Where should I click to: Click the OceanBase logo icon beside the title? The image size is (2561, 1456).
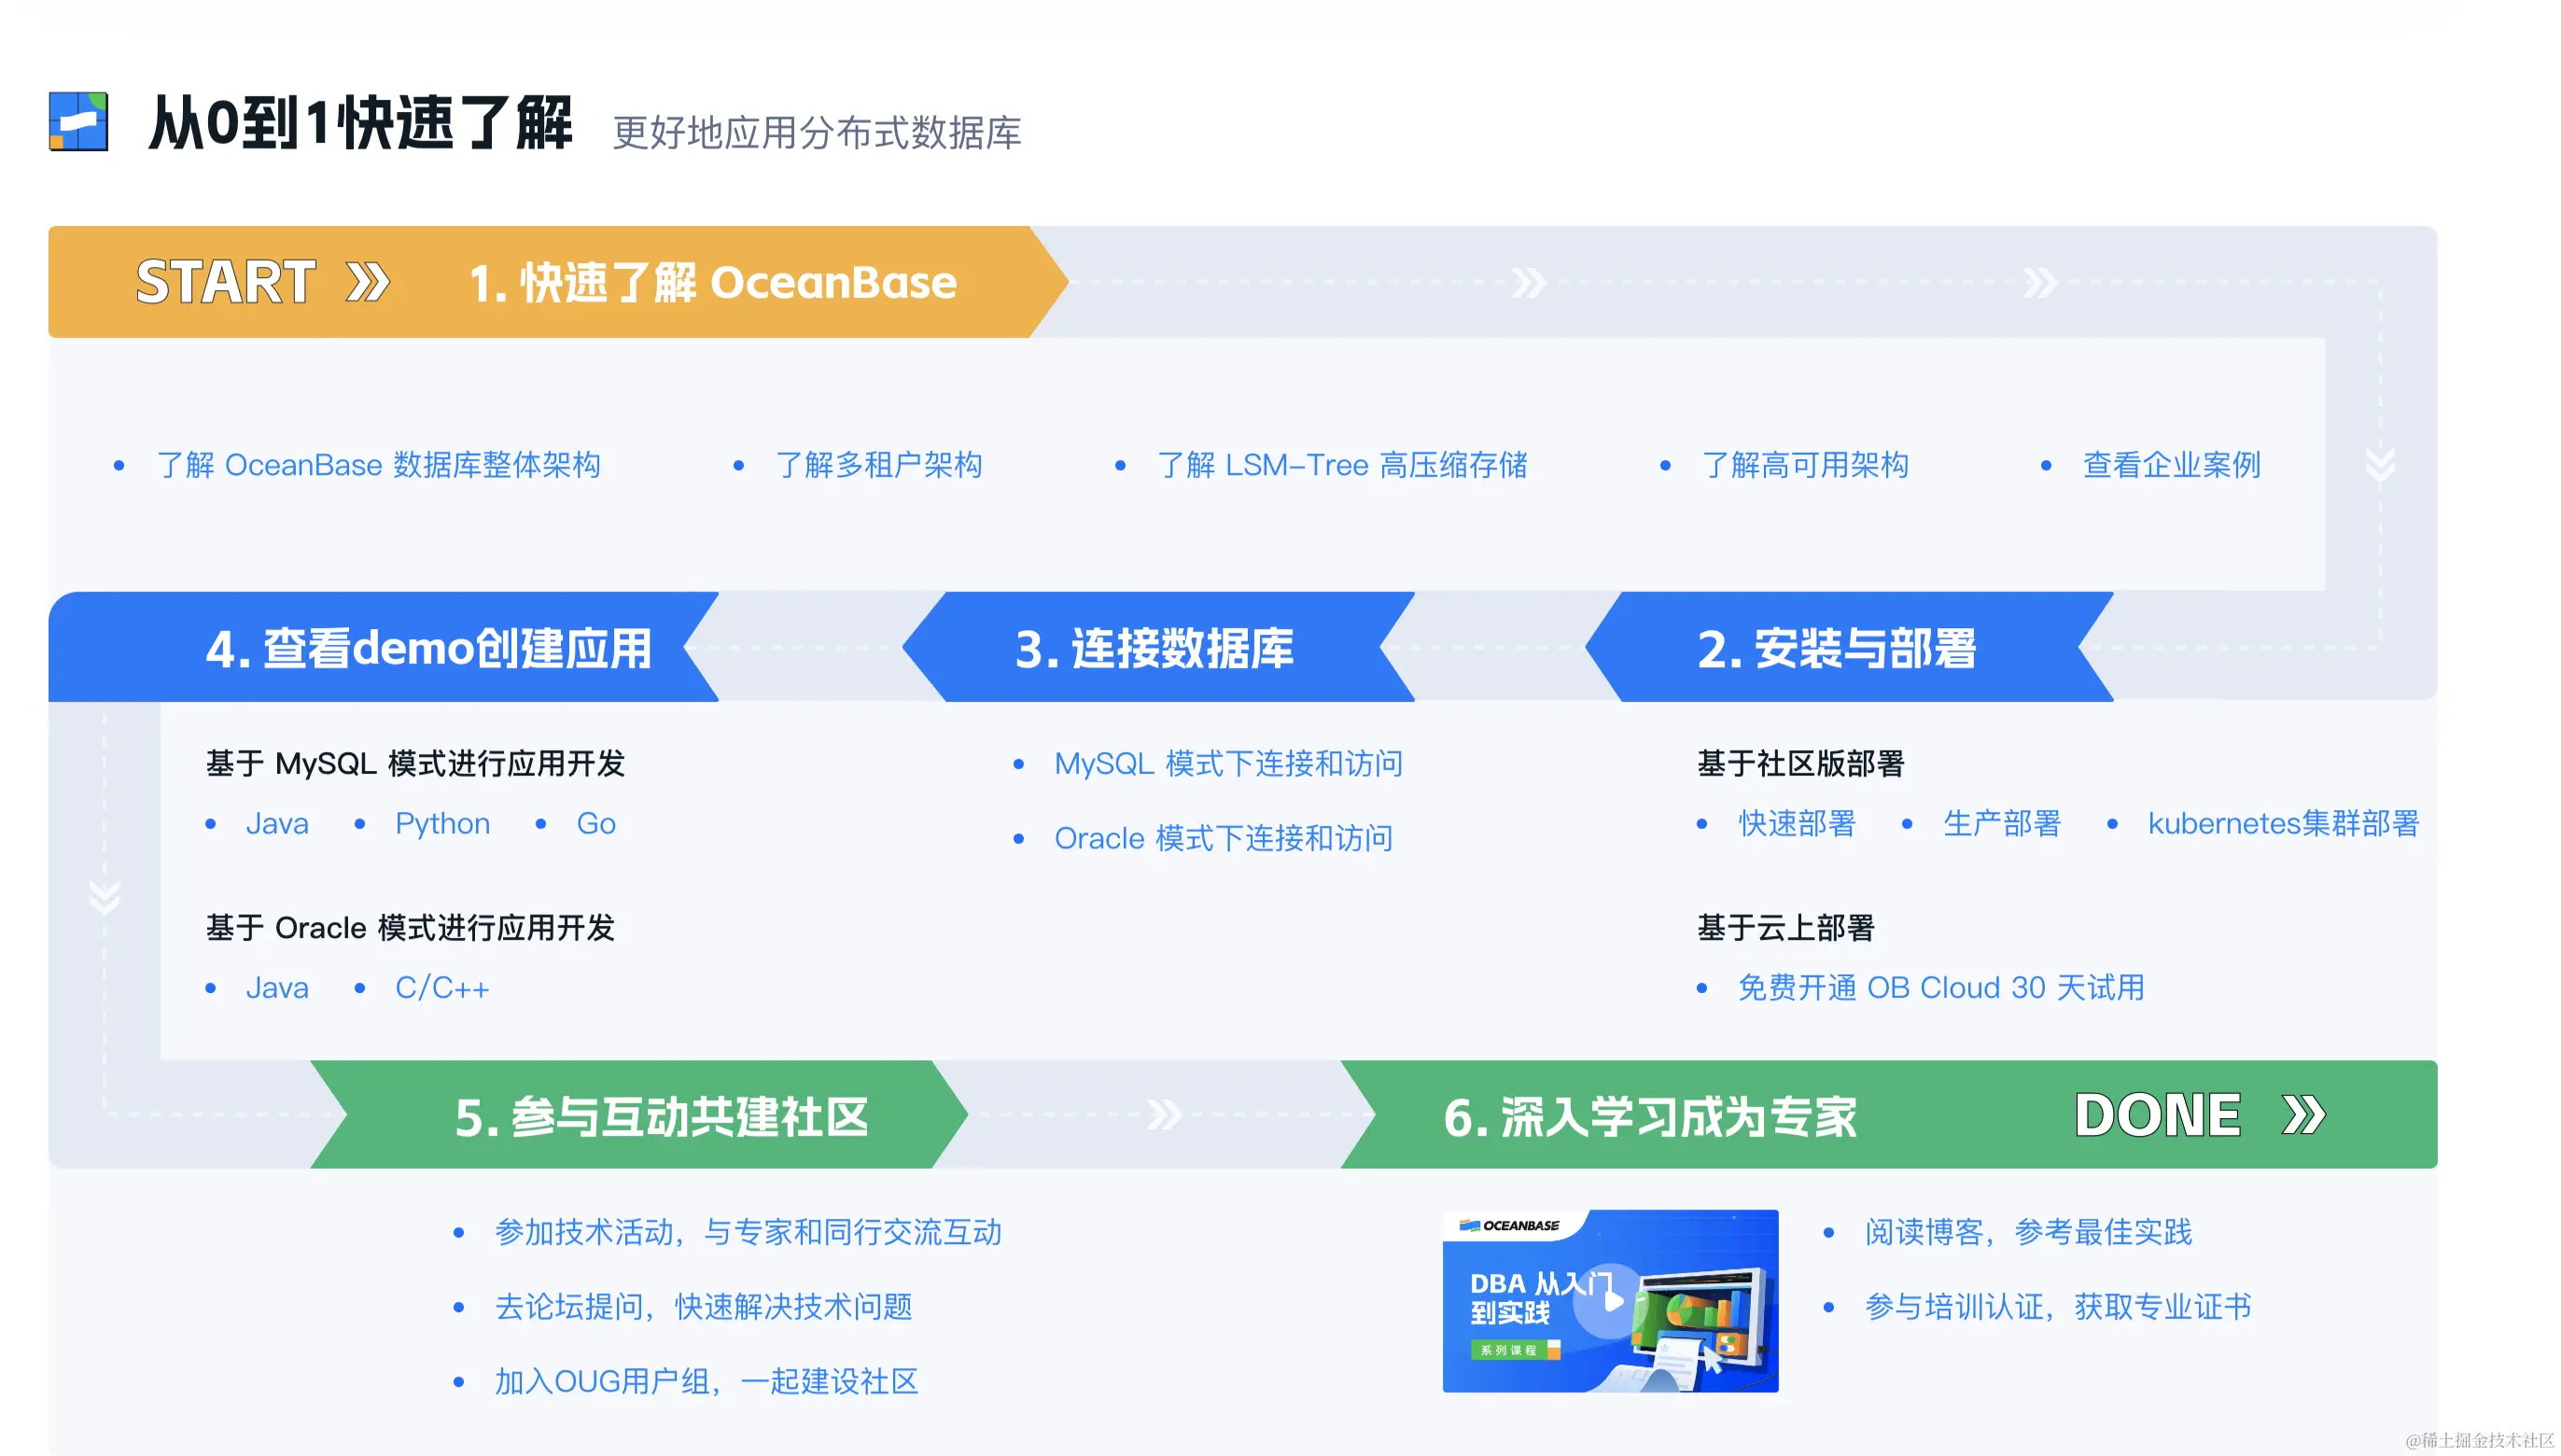pyautogui.click(x=78, y=122)
